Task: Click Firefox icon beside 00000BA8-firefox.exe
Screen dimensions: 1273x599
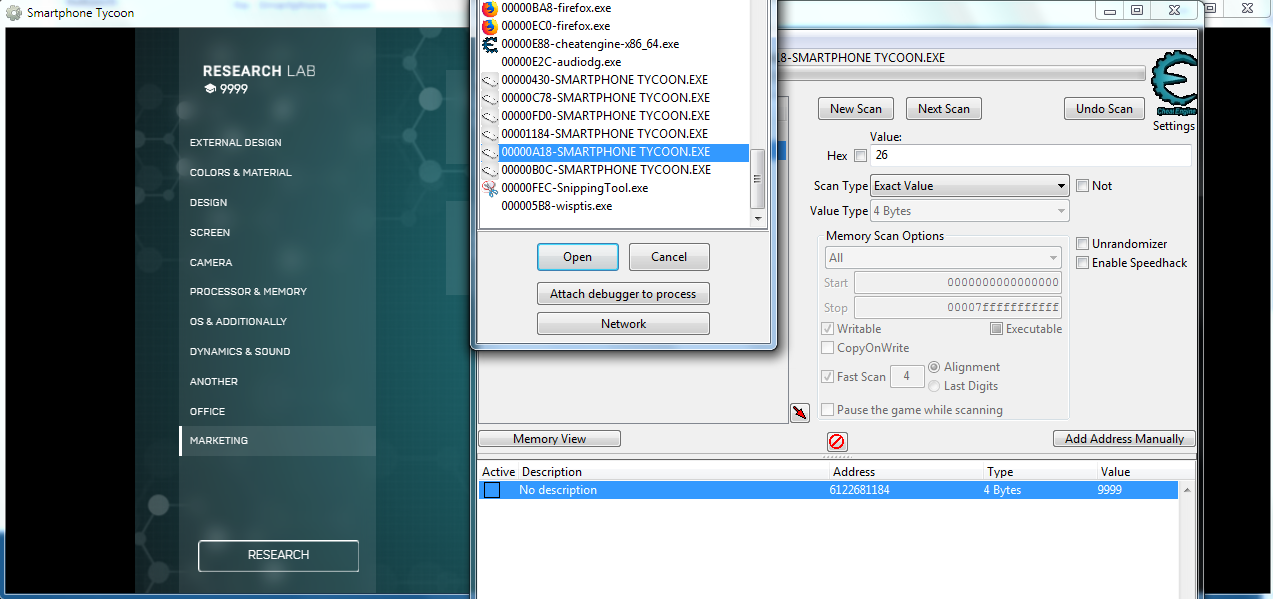Action: (489, 8)
